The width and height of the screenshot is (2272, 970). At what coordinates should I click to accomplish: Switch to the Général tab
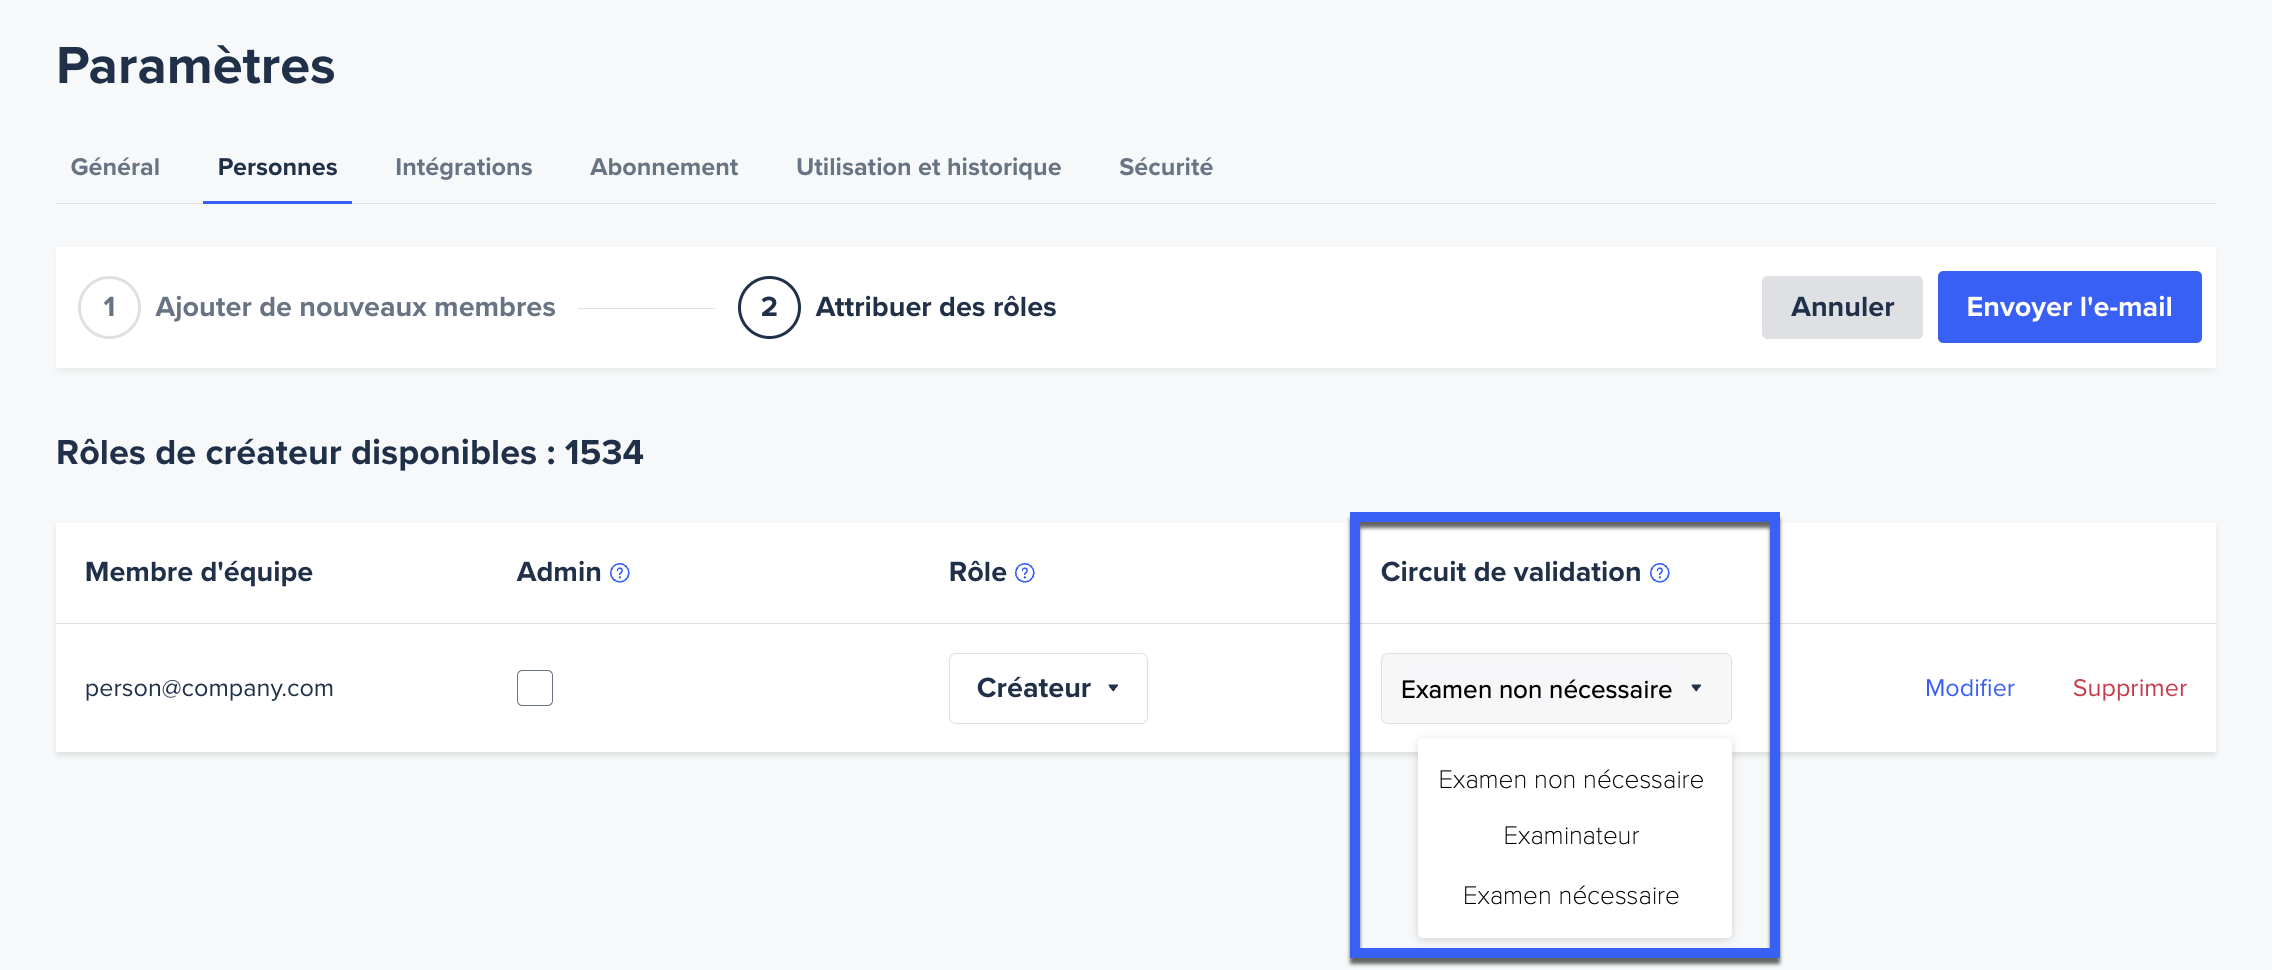point(115,167)
